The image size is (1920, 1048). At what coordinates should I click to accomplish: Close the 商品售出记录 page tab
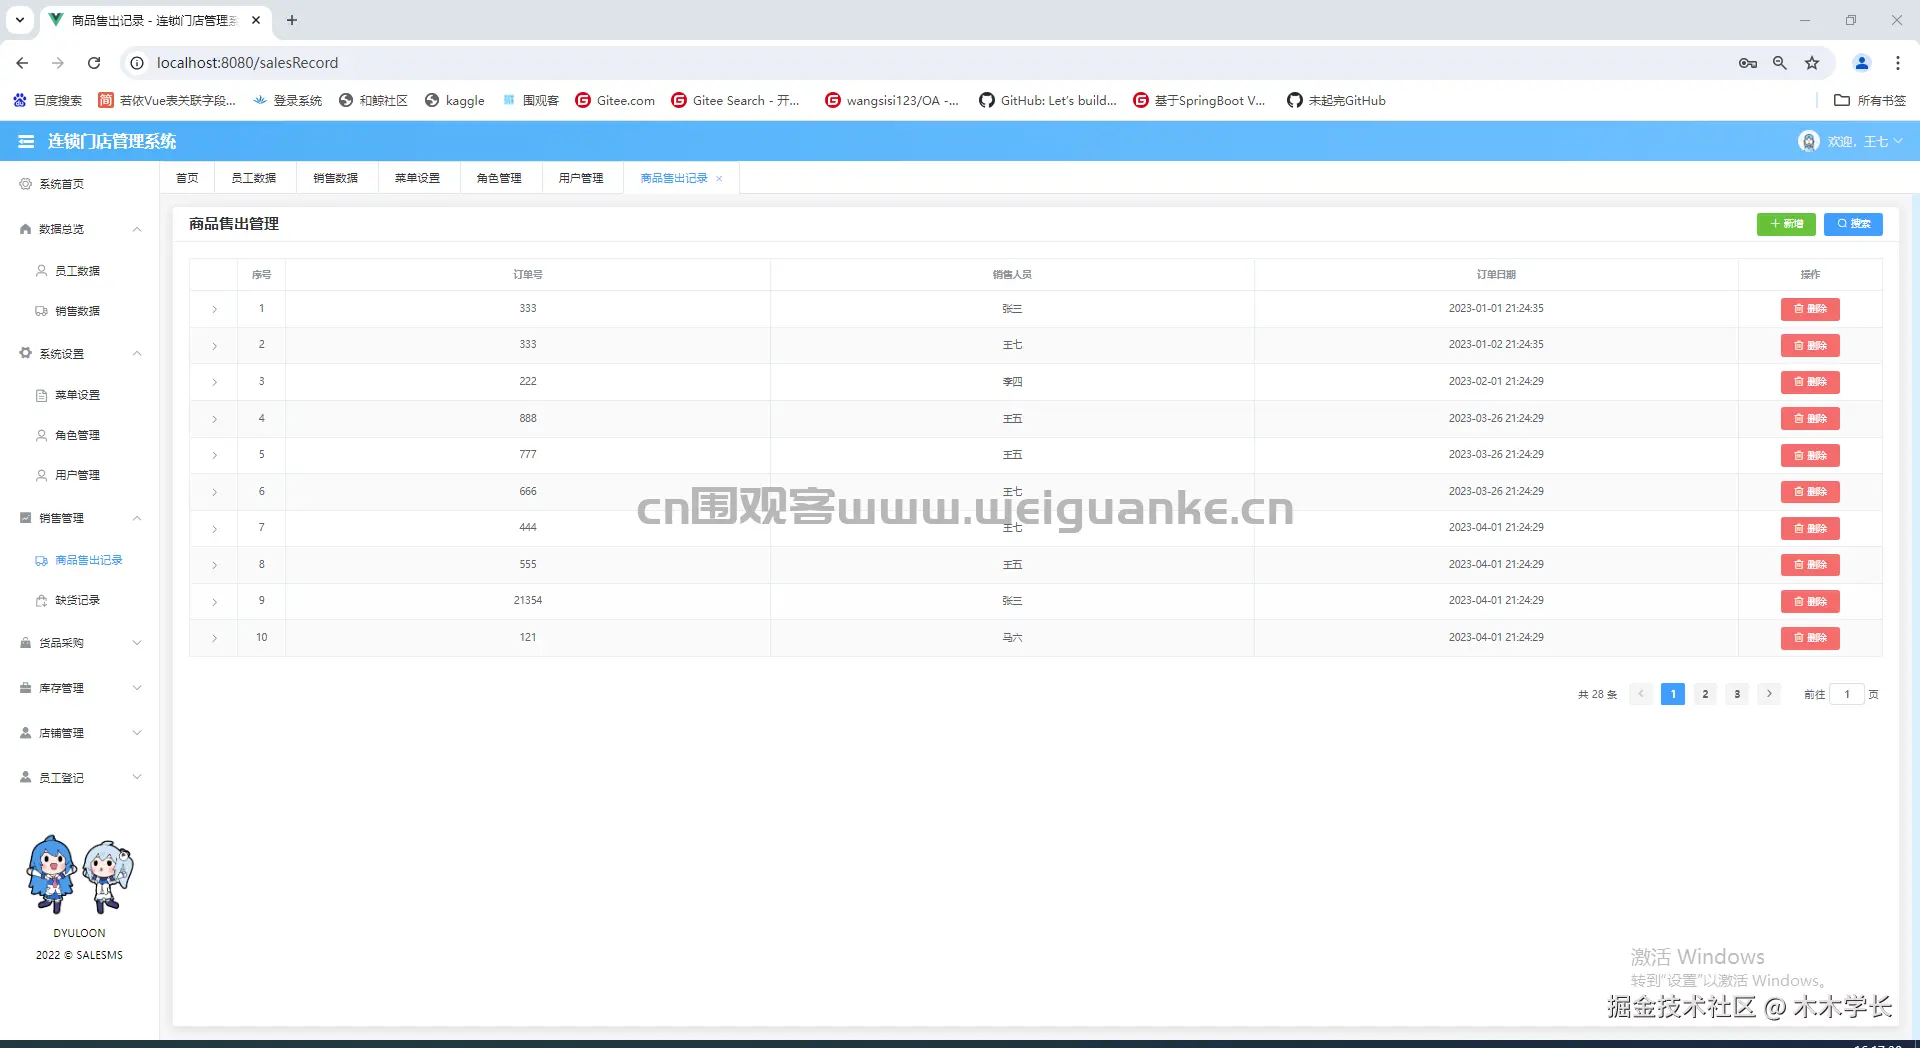(x=719, y=179)
